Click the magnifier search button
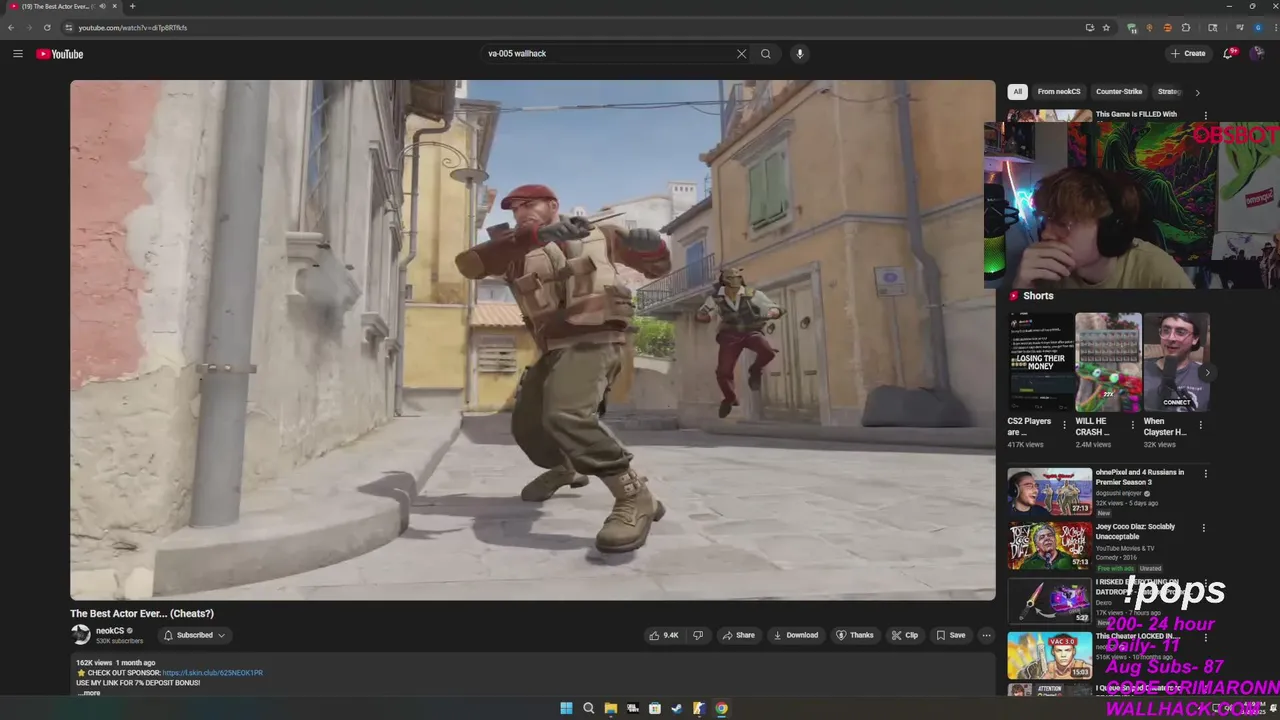This screenshot has height=720, width=1280. (766, 54)
